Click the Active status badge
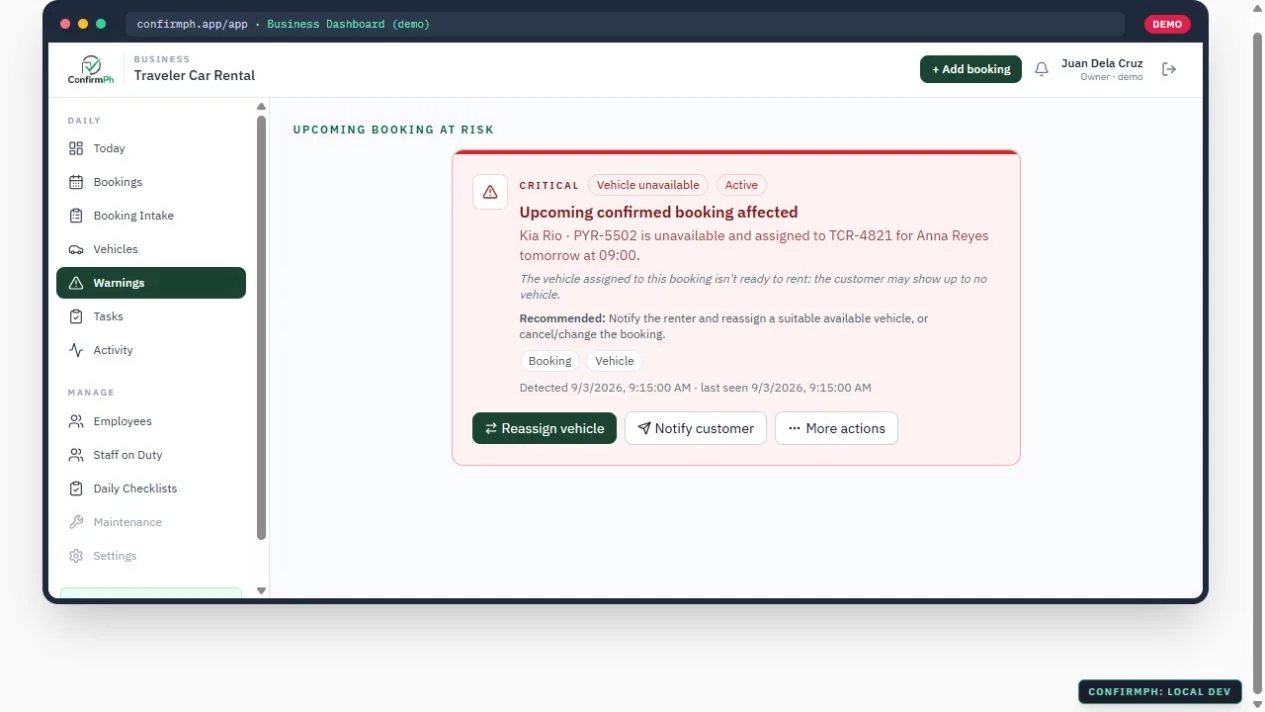This screenshot has height=712, width=1265. [x=741, y=185]
